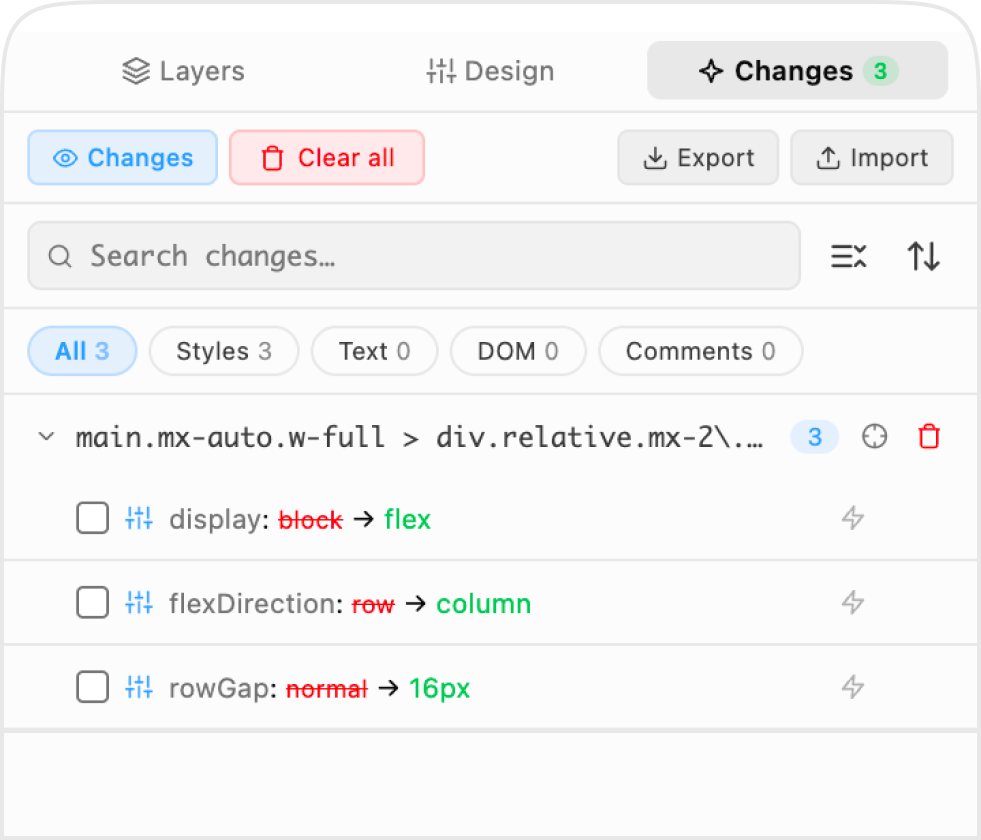Click the lightning bolt icon on display row

tap(853, 518)
